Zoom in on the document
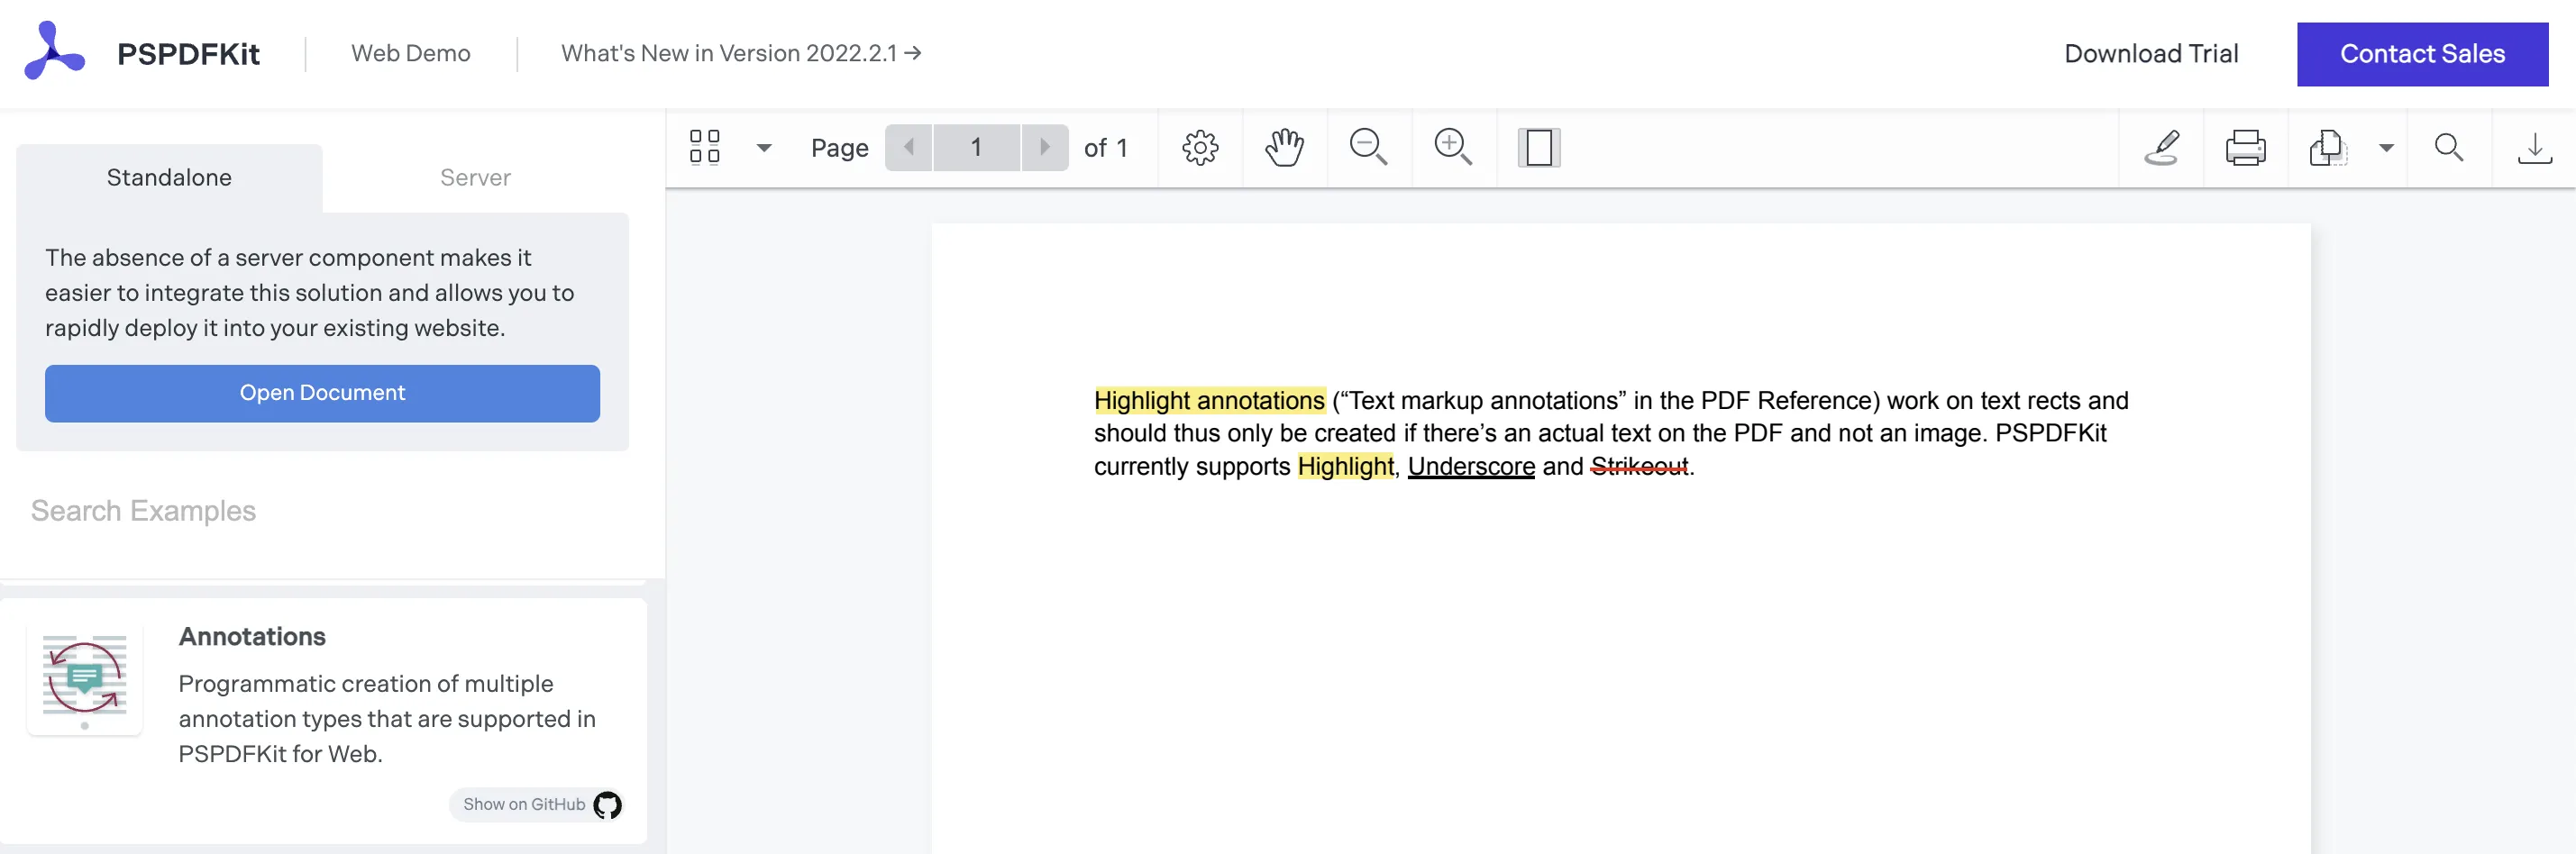The image size is (2576, 854). tap(1453, 147)
